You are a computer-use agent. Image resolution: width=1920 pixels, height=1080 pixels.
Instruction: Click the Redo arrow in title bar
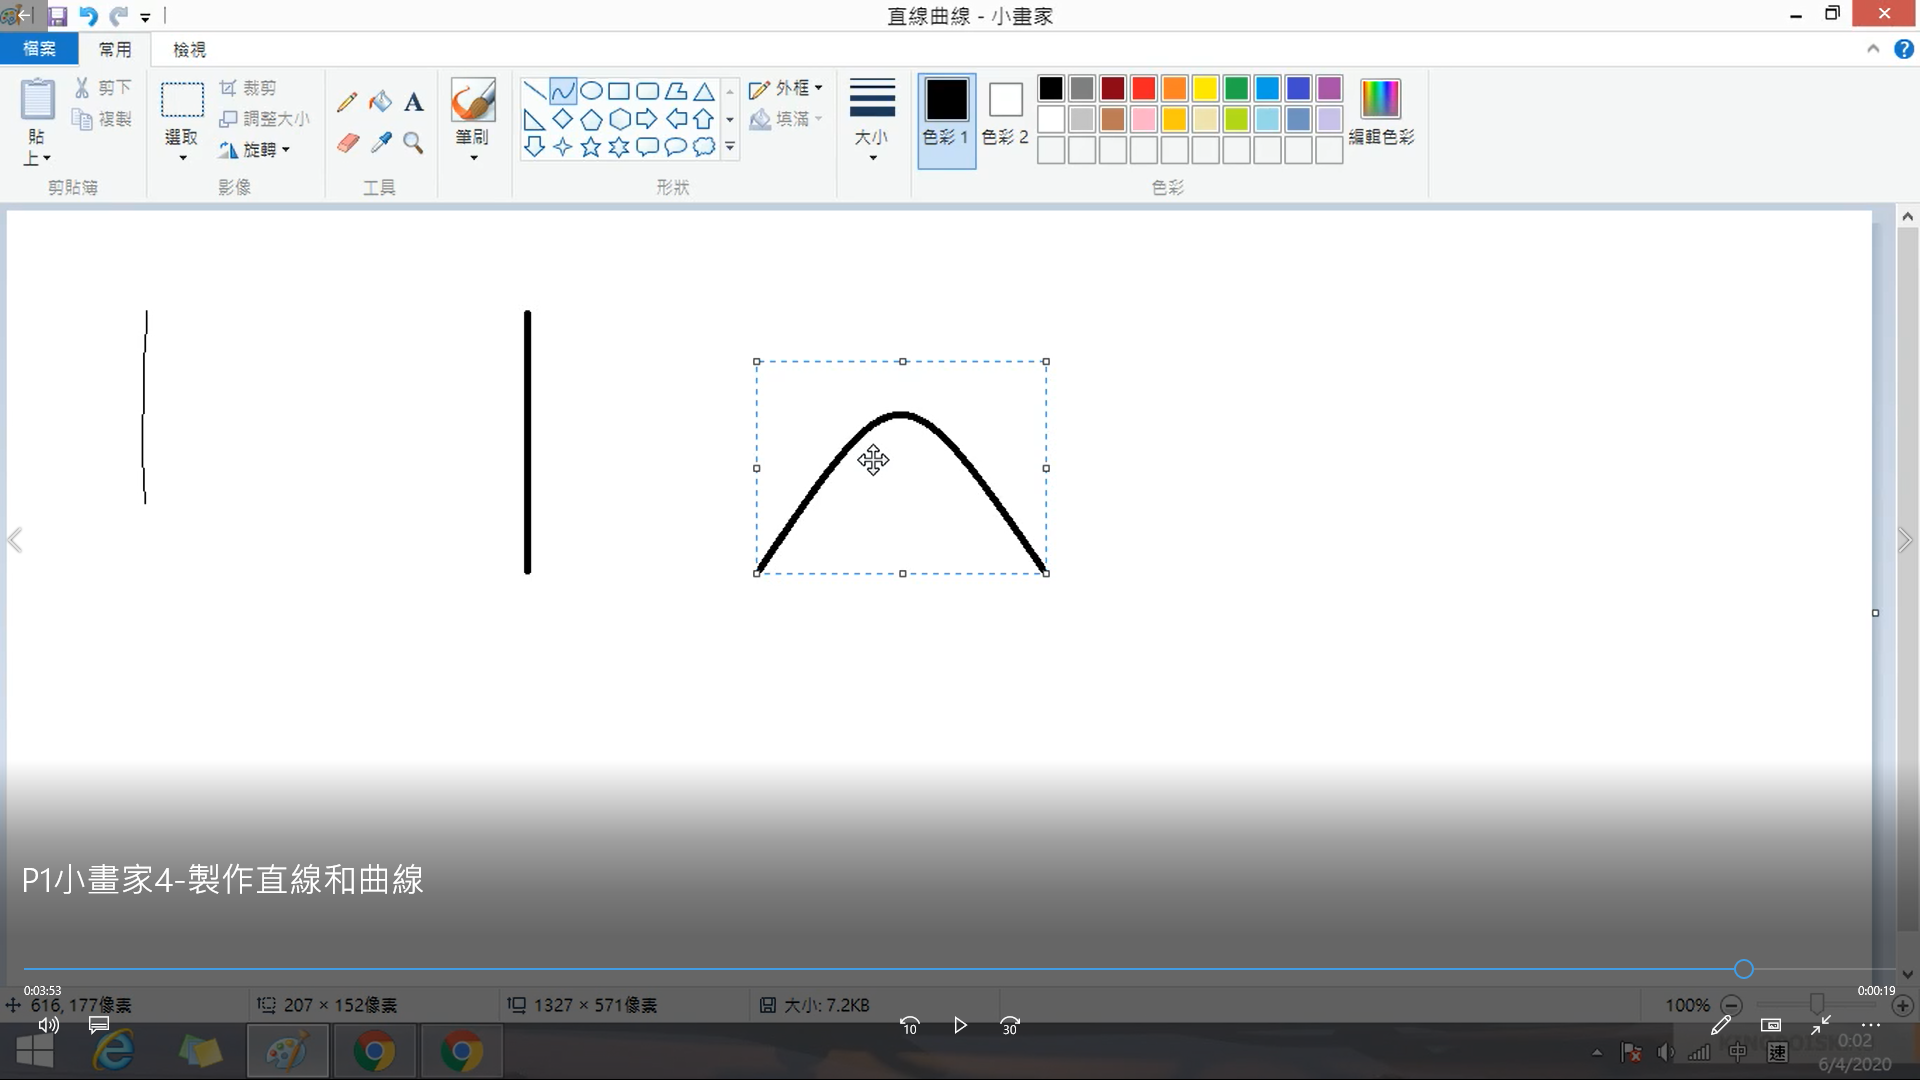click(118, 16)
